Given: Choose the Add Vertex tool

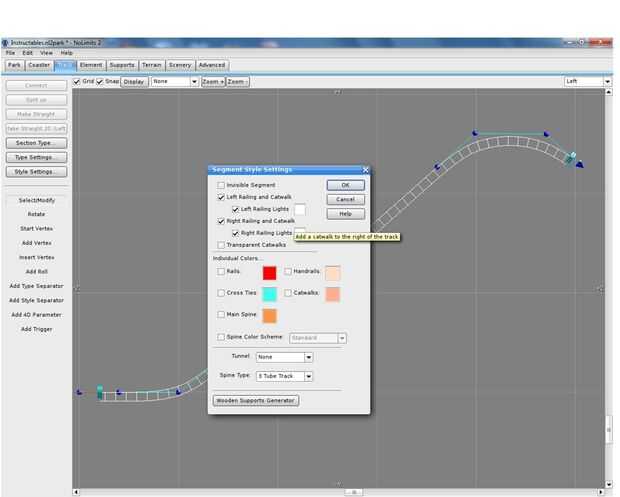Looking at the screenshot, I should (x=36, y=243).
